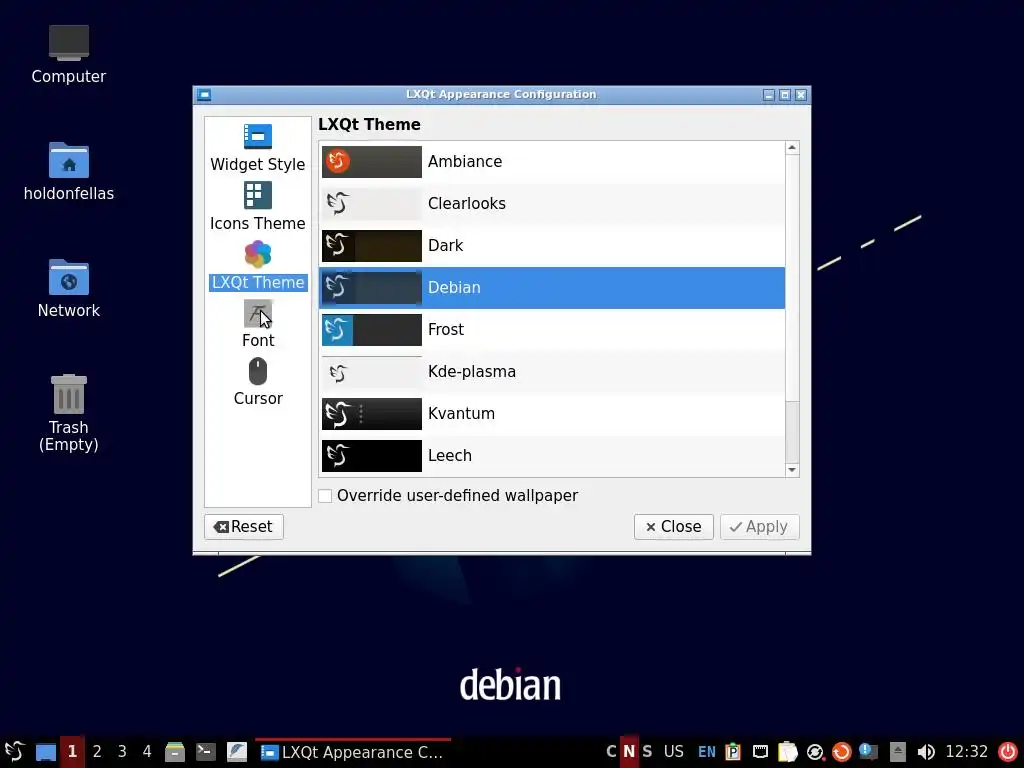The height and width of the screenshot is (768, 1024).
Task: Click the EN input method tray icon
Action: [707, 752]
